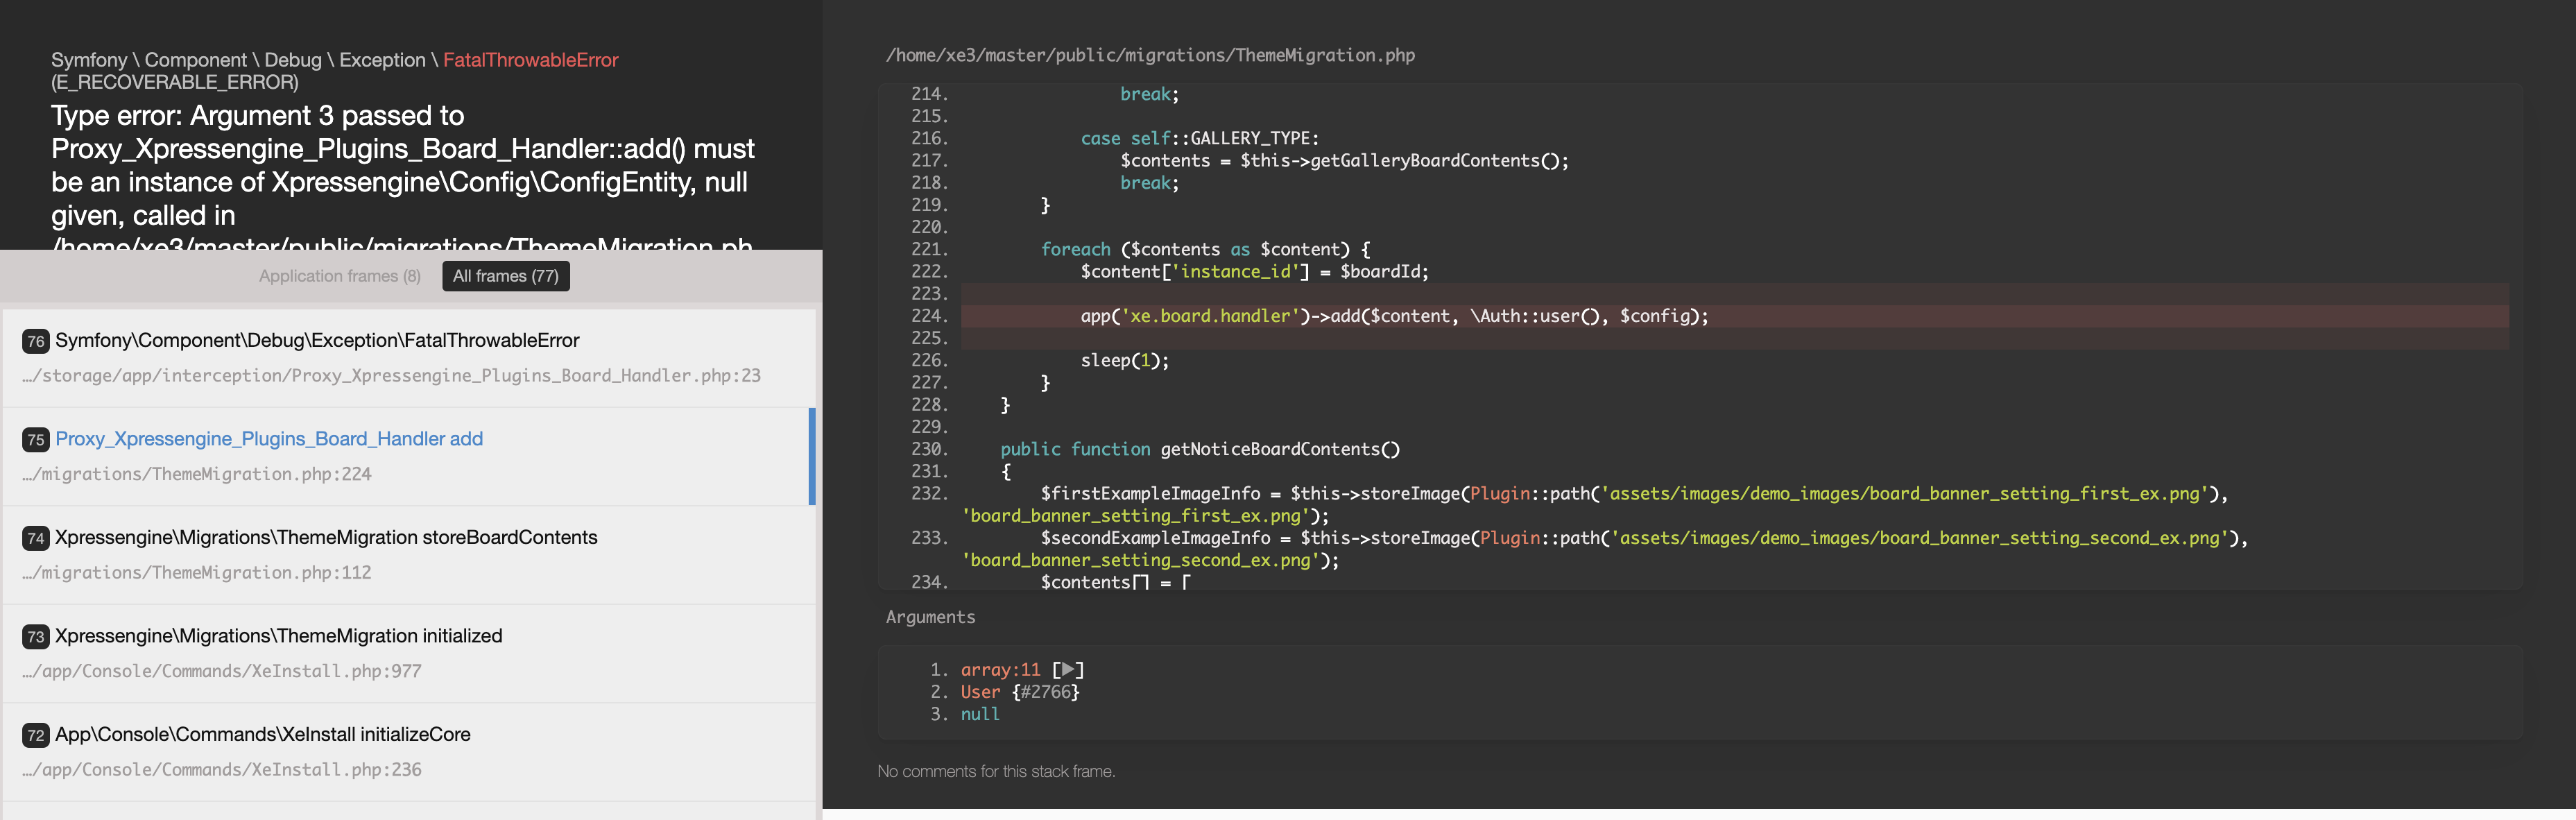Click highlighted line 224 of code
Screen dimensions: 2576x820
pos(1734,316)
